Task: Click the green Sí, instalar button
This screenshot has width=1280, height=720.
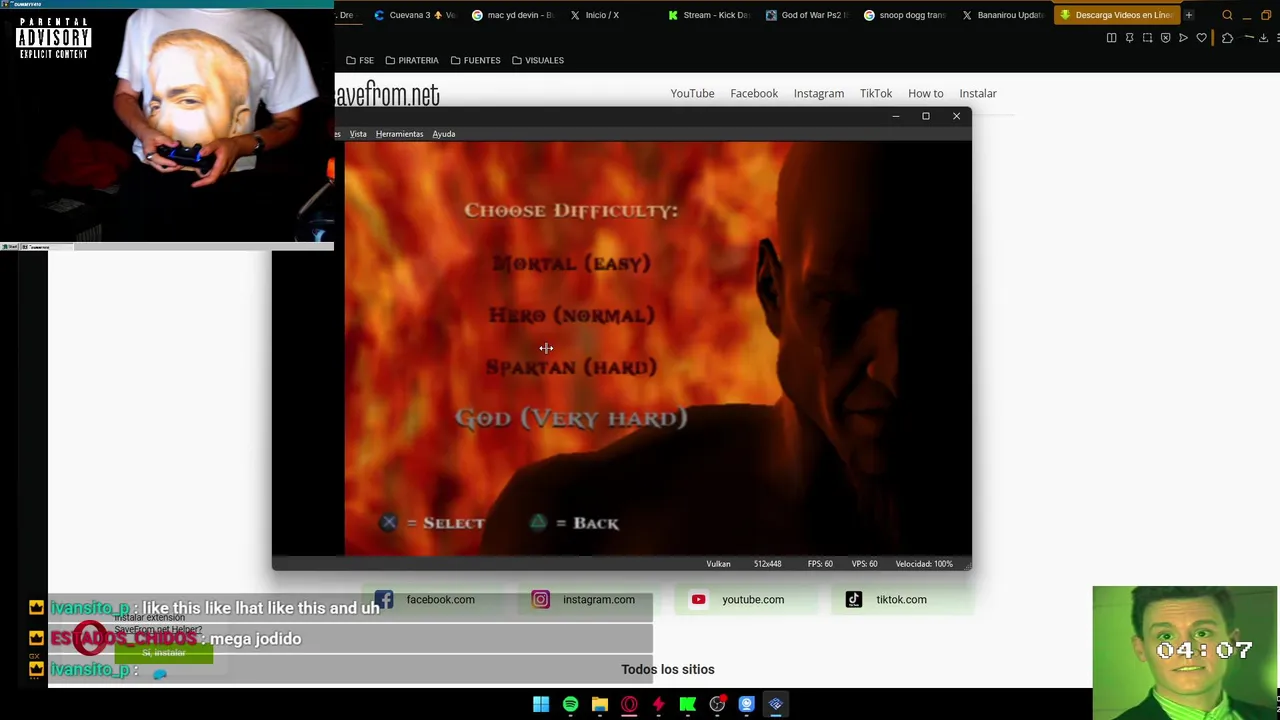Action: (x=163, y=653)
